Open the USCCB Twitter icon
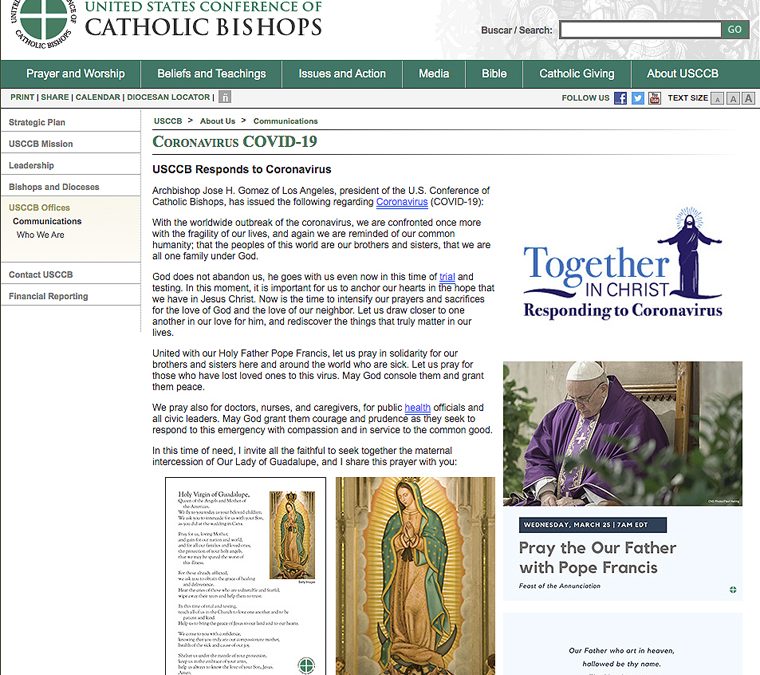 coord(637,98)
